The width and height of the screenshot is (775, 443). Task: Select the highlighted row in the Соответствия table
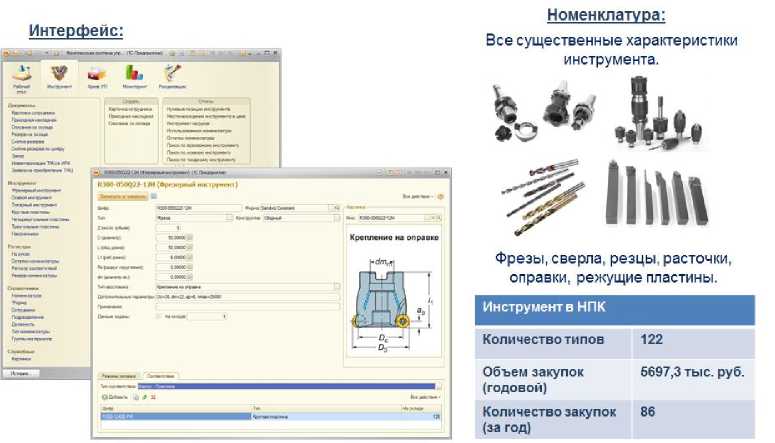(x=271, y=417)
